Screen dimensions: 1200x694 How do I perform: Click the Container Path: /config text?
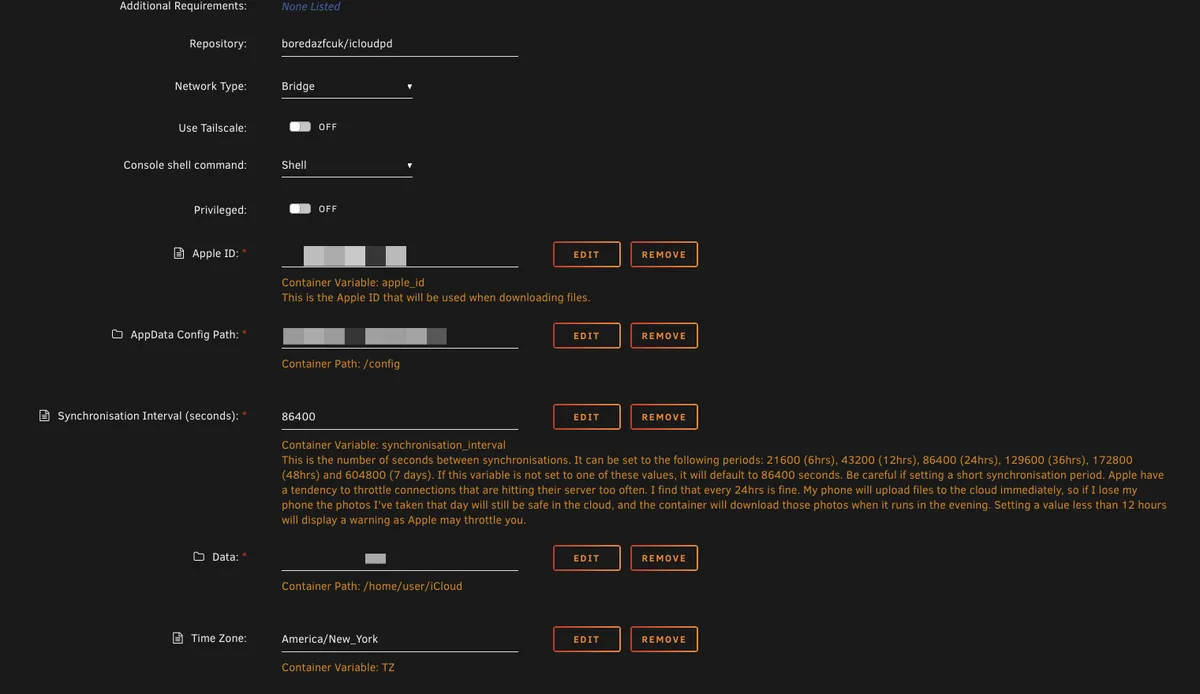341,364
